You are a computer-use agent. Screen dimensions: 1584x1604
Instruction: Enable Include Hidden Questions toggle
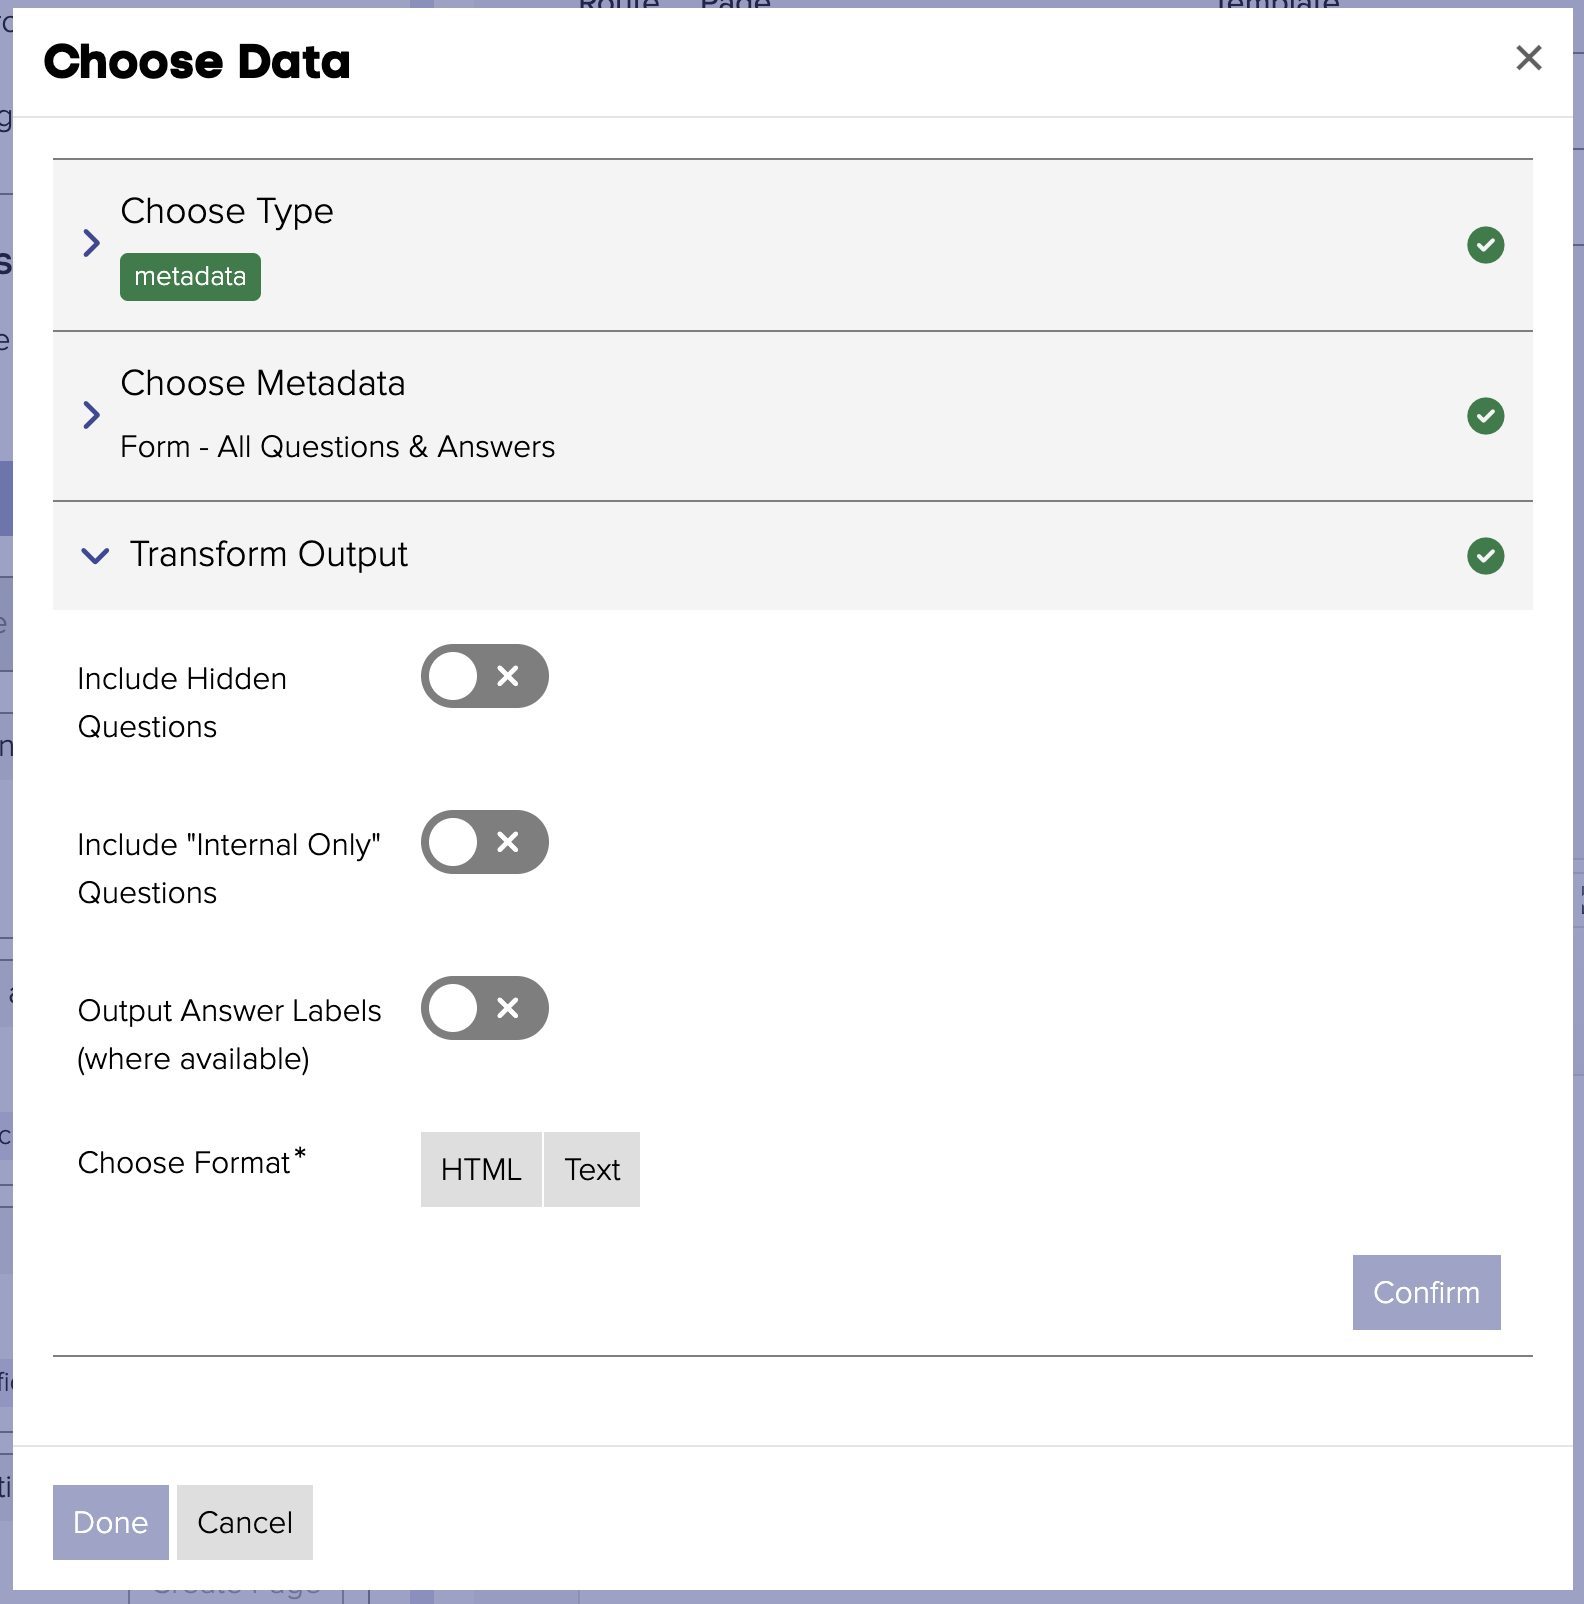(484, 676)
